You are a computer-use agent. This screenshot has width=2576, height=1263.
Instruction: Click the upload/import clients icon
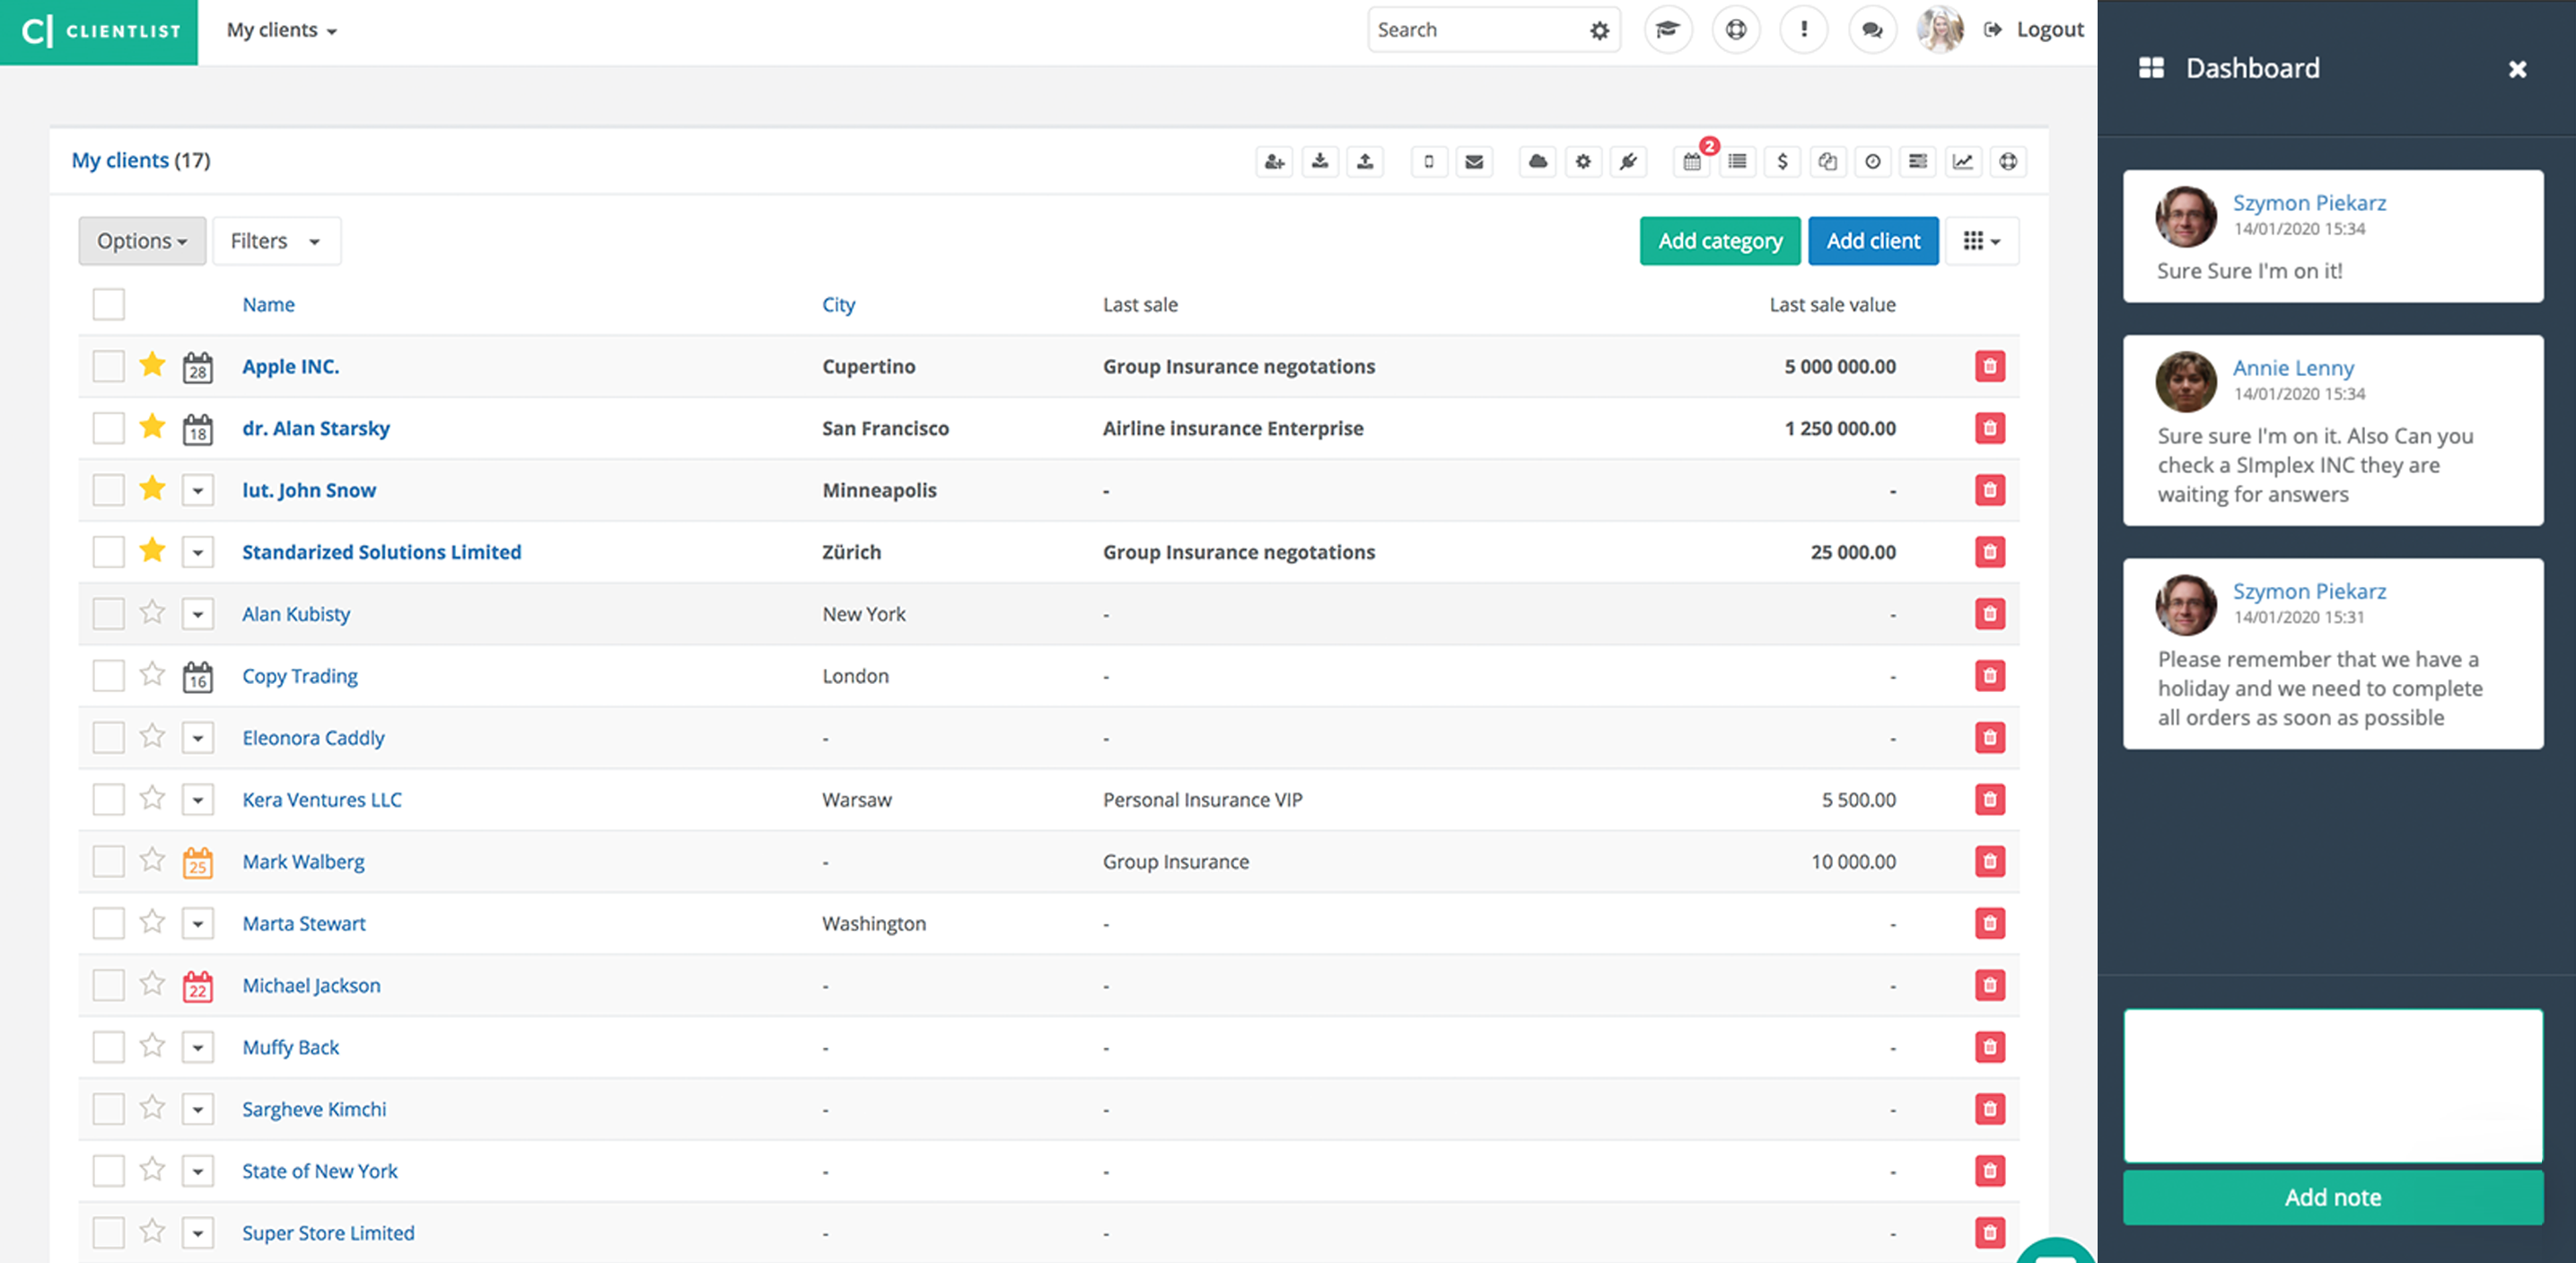tap(1363, 161)
